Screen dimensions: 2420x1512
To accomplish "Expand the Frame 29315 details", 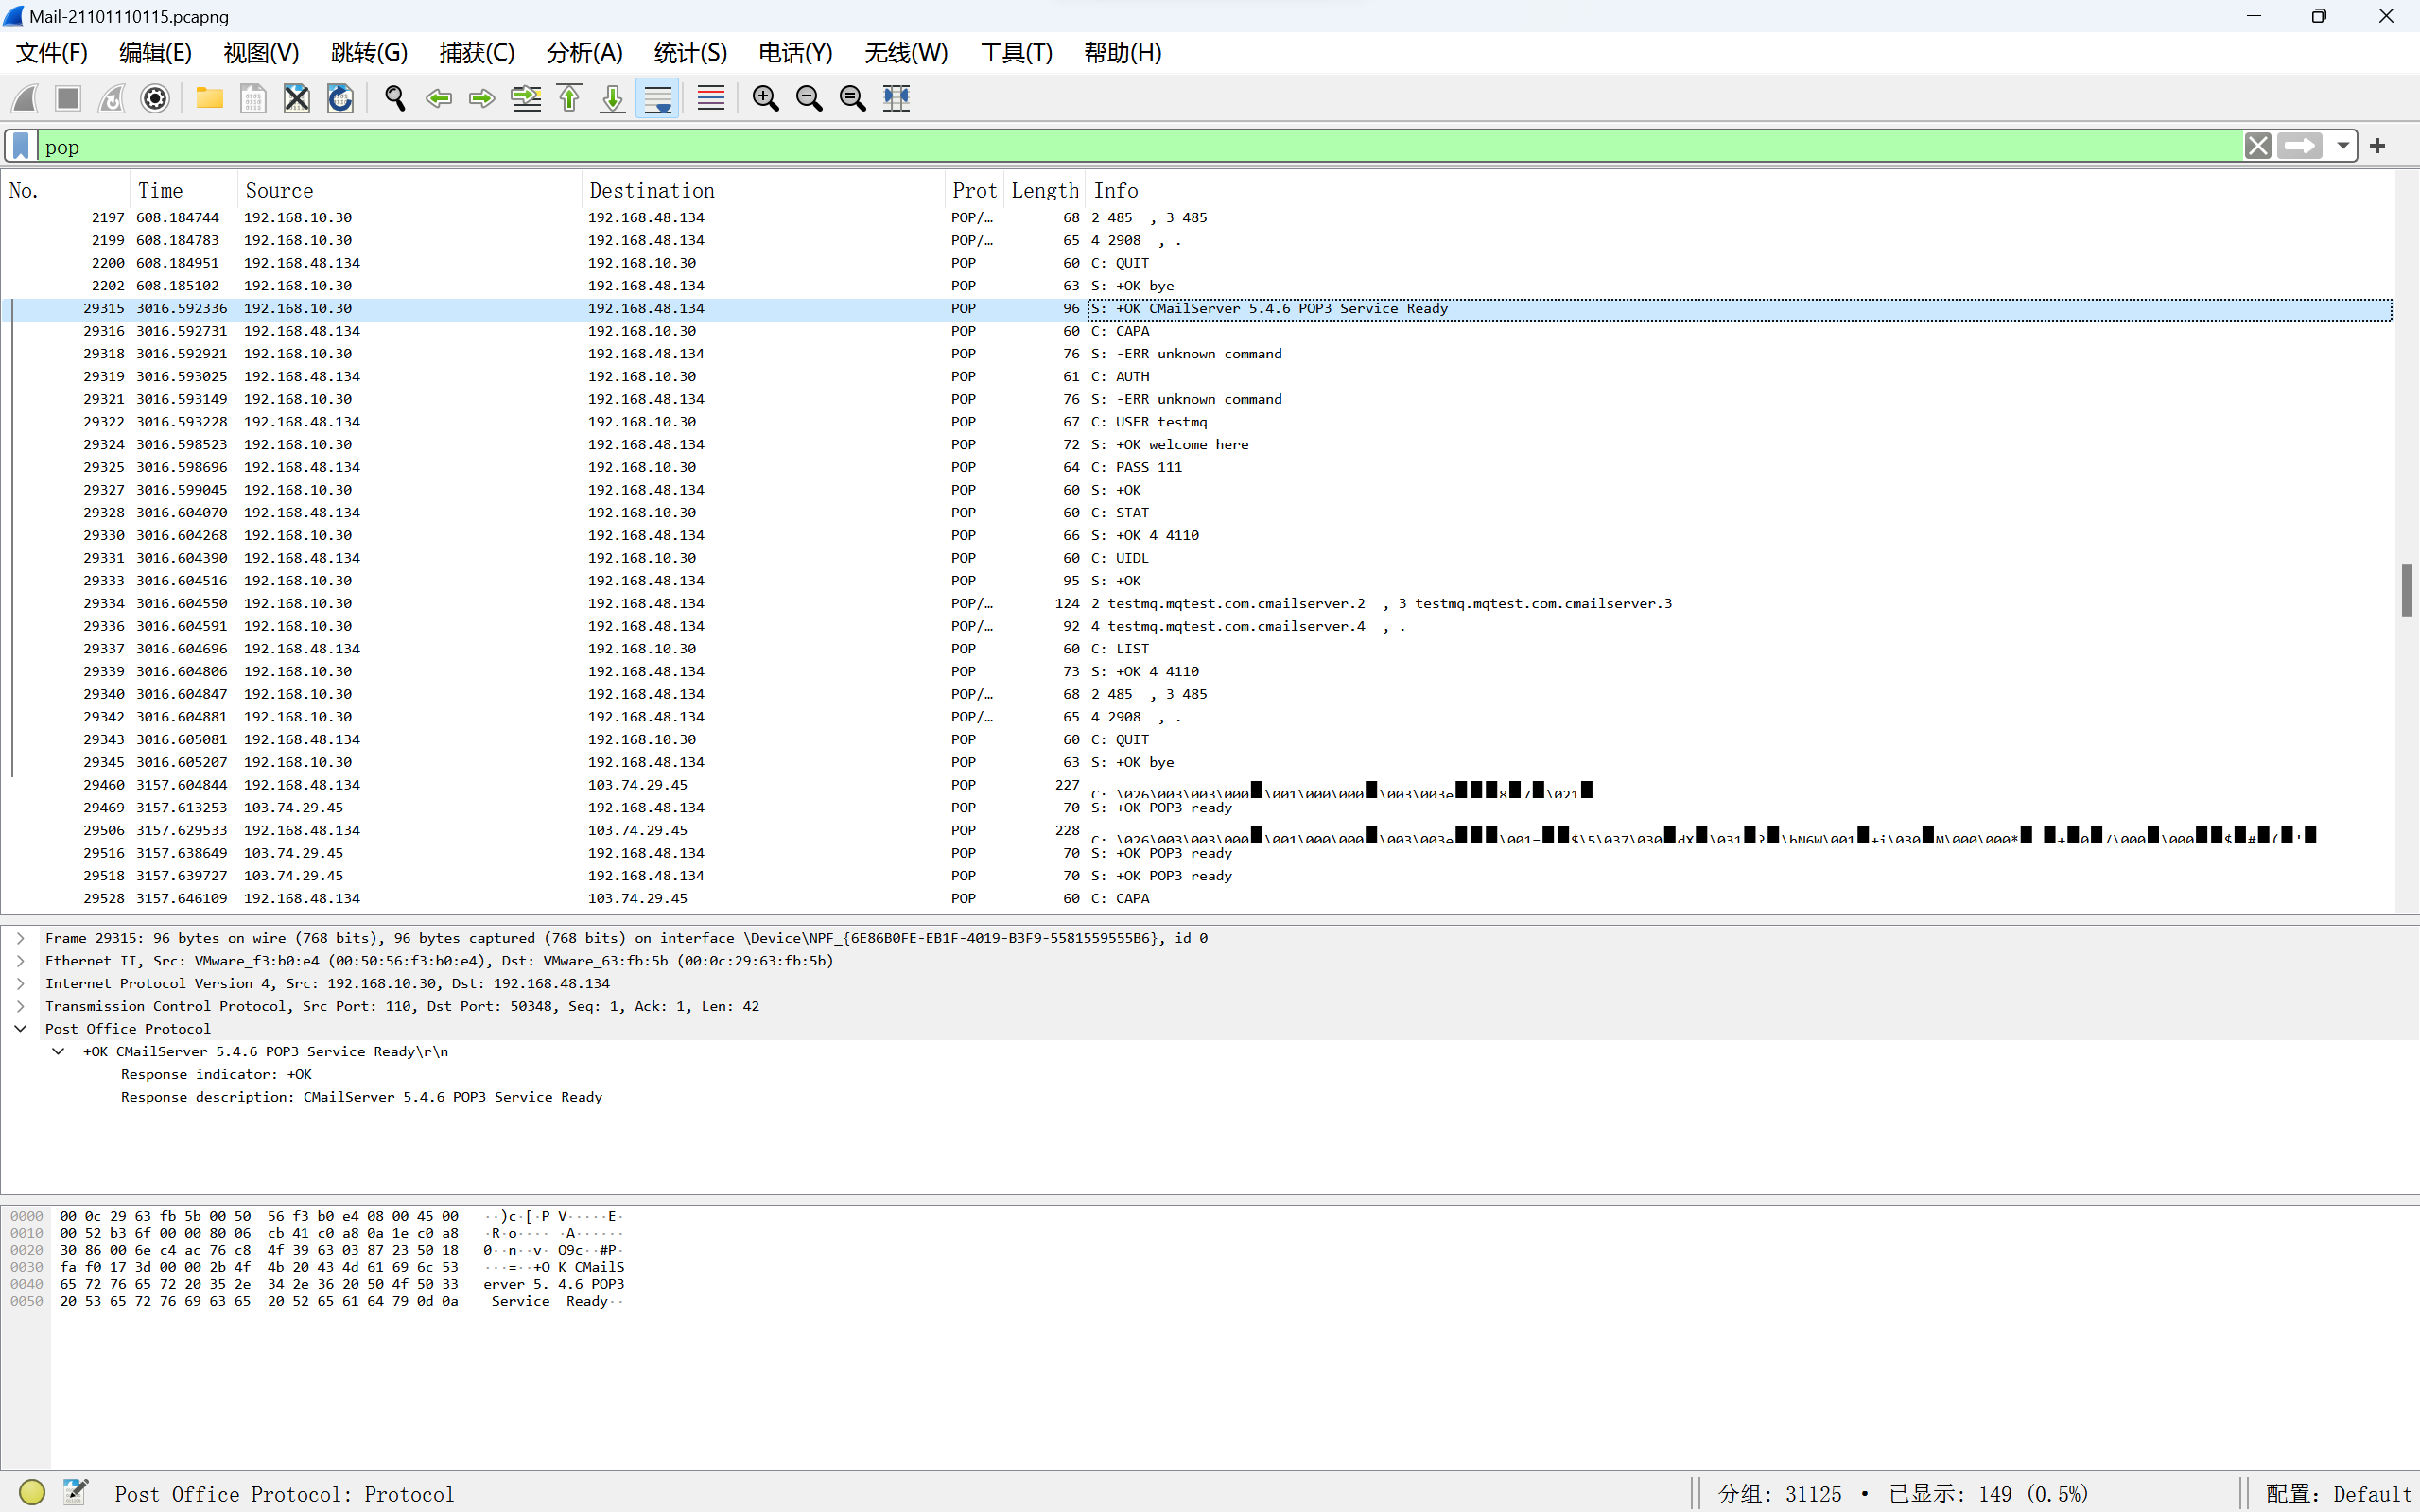I will coord(20,938).
